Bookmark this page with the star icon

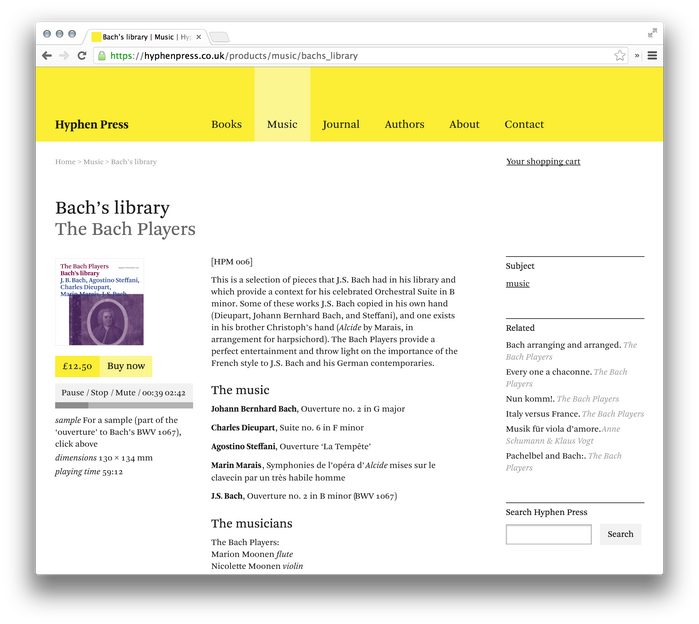[620, 55]
